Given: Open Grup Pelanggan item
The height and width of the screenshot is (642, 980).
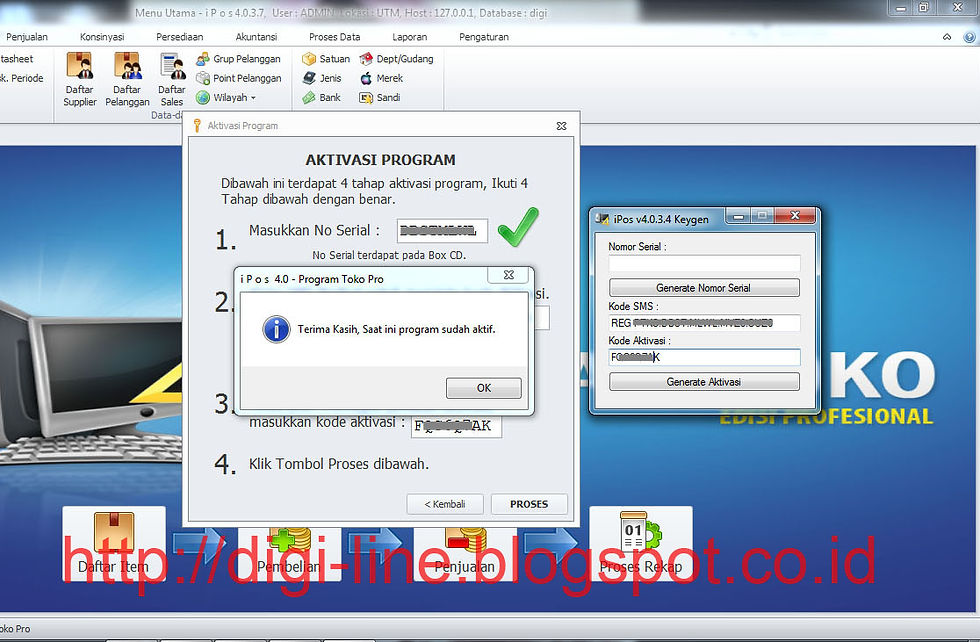Looking at the screenshot, I should point(238,59).
